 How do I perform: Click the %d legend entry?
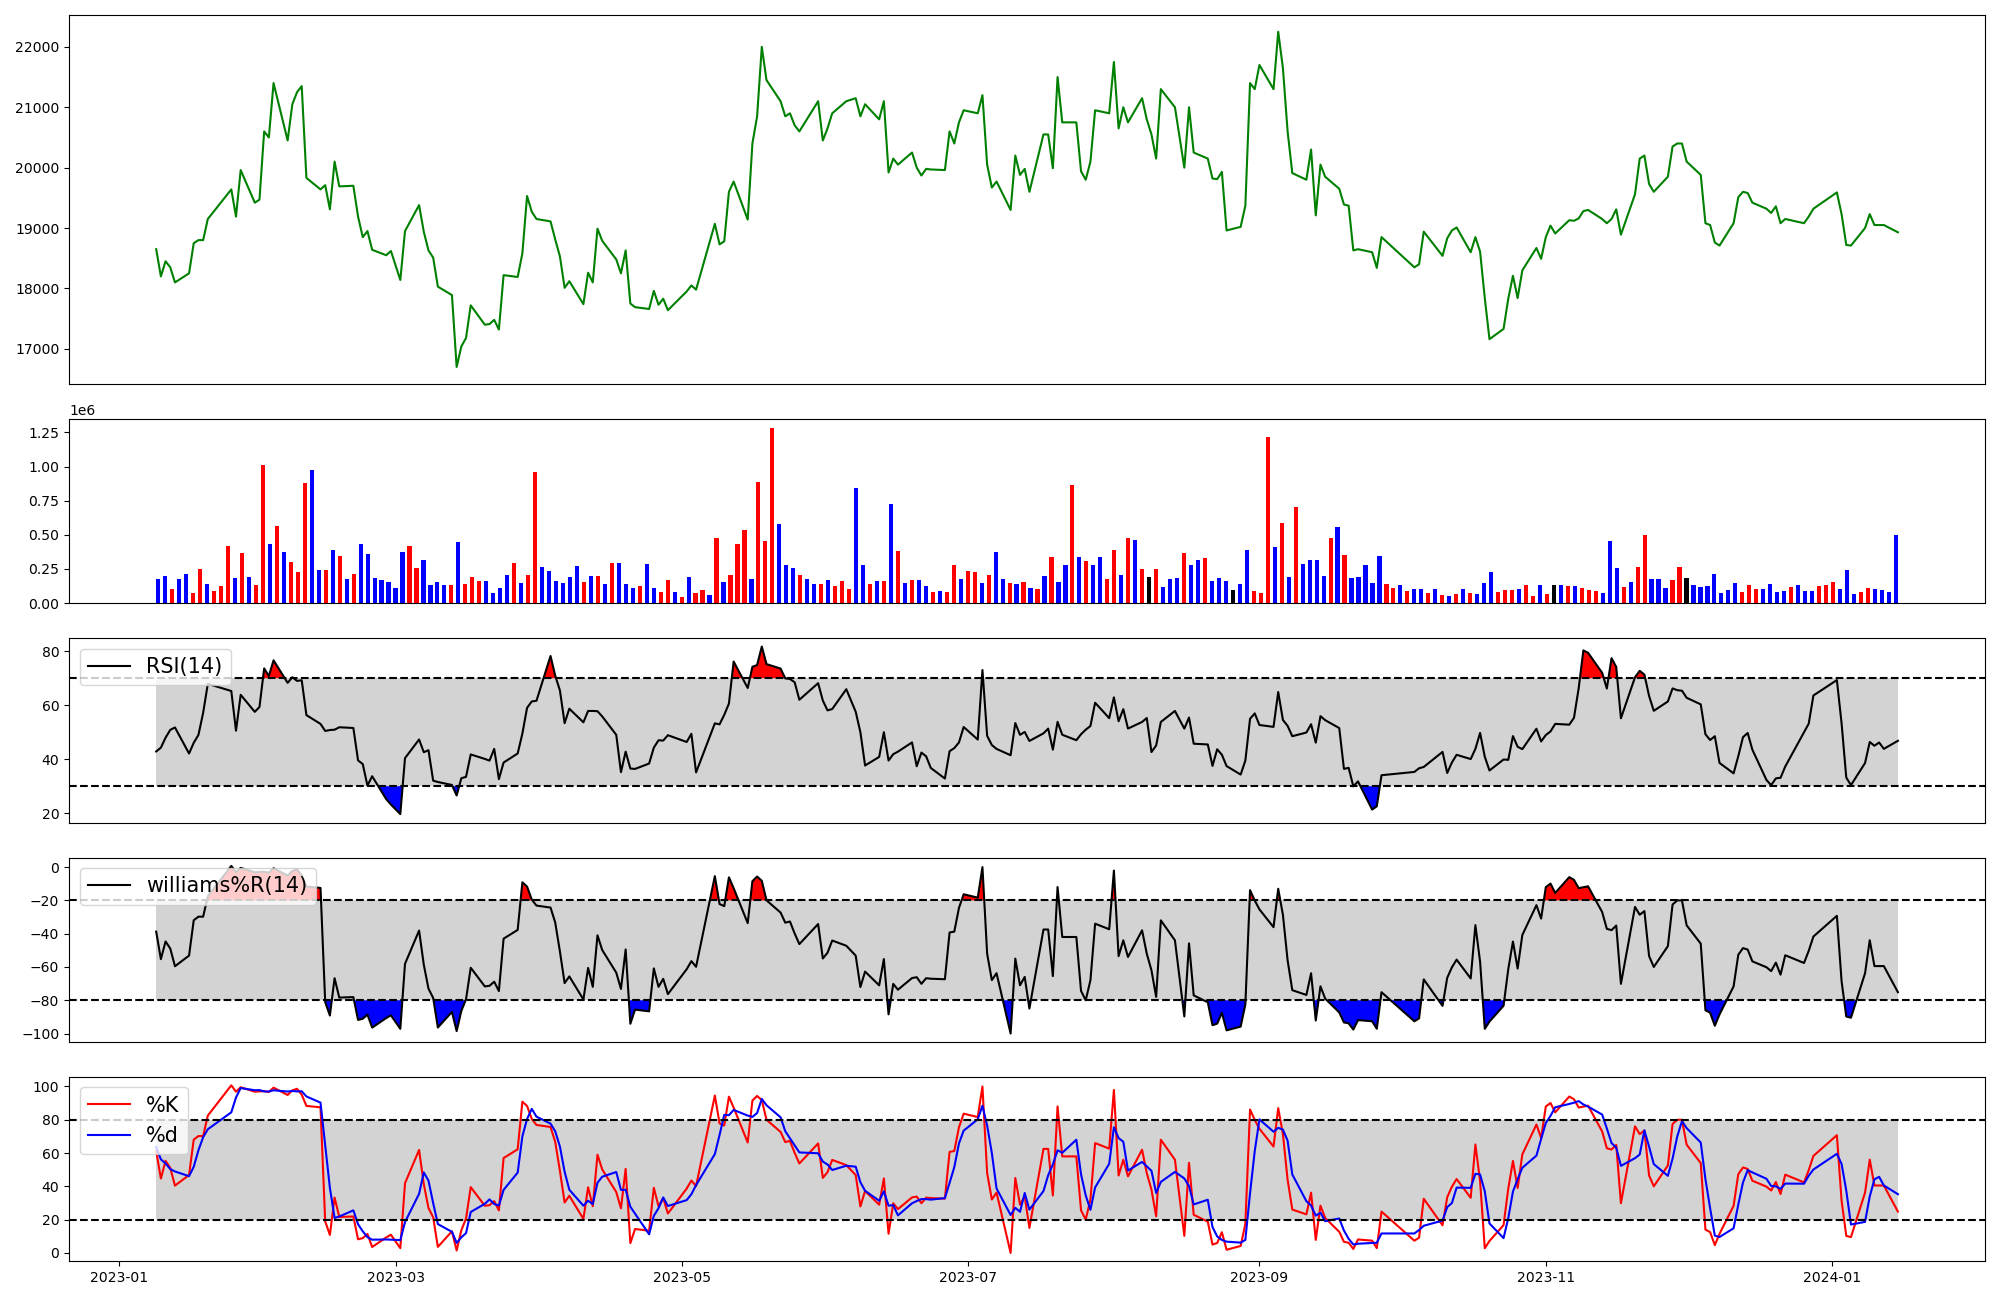point(162,1135)
